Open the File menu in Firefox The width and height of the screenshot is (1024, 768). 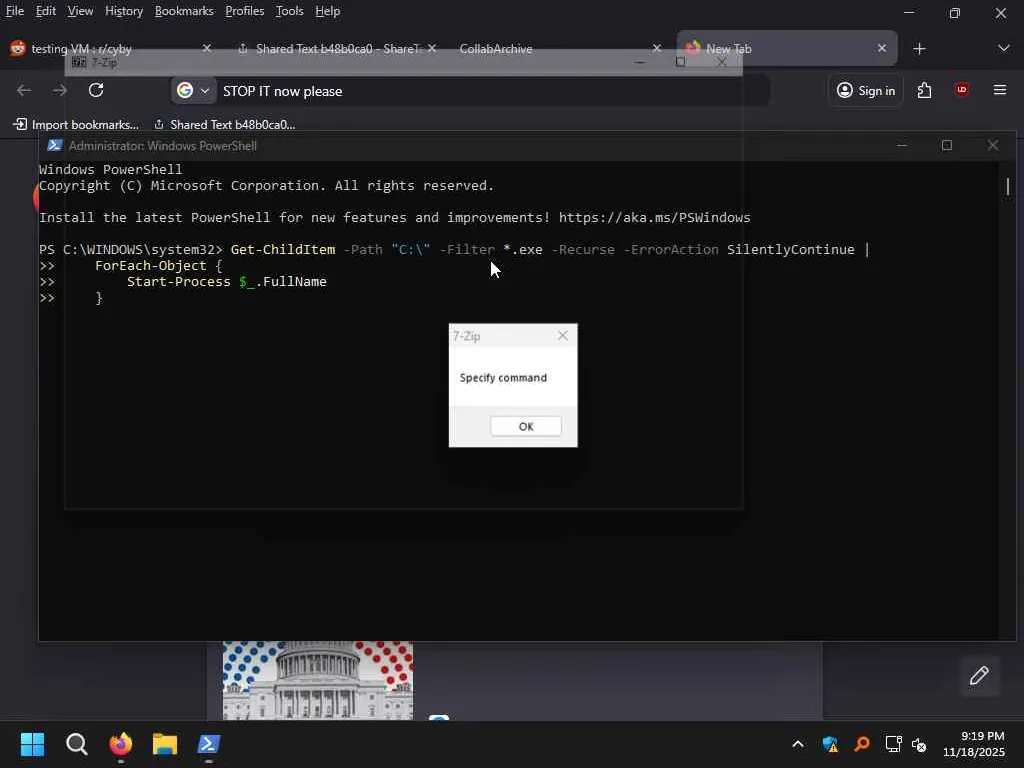point(14,11)
